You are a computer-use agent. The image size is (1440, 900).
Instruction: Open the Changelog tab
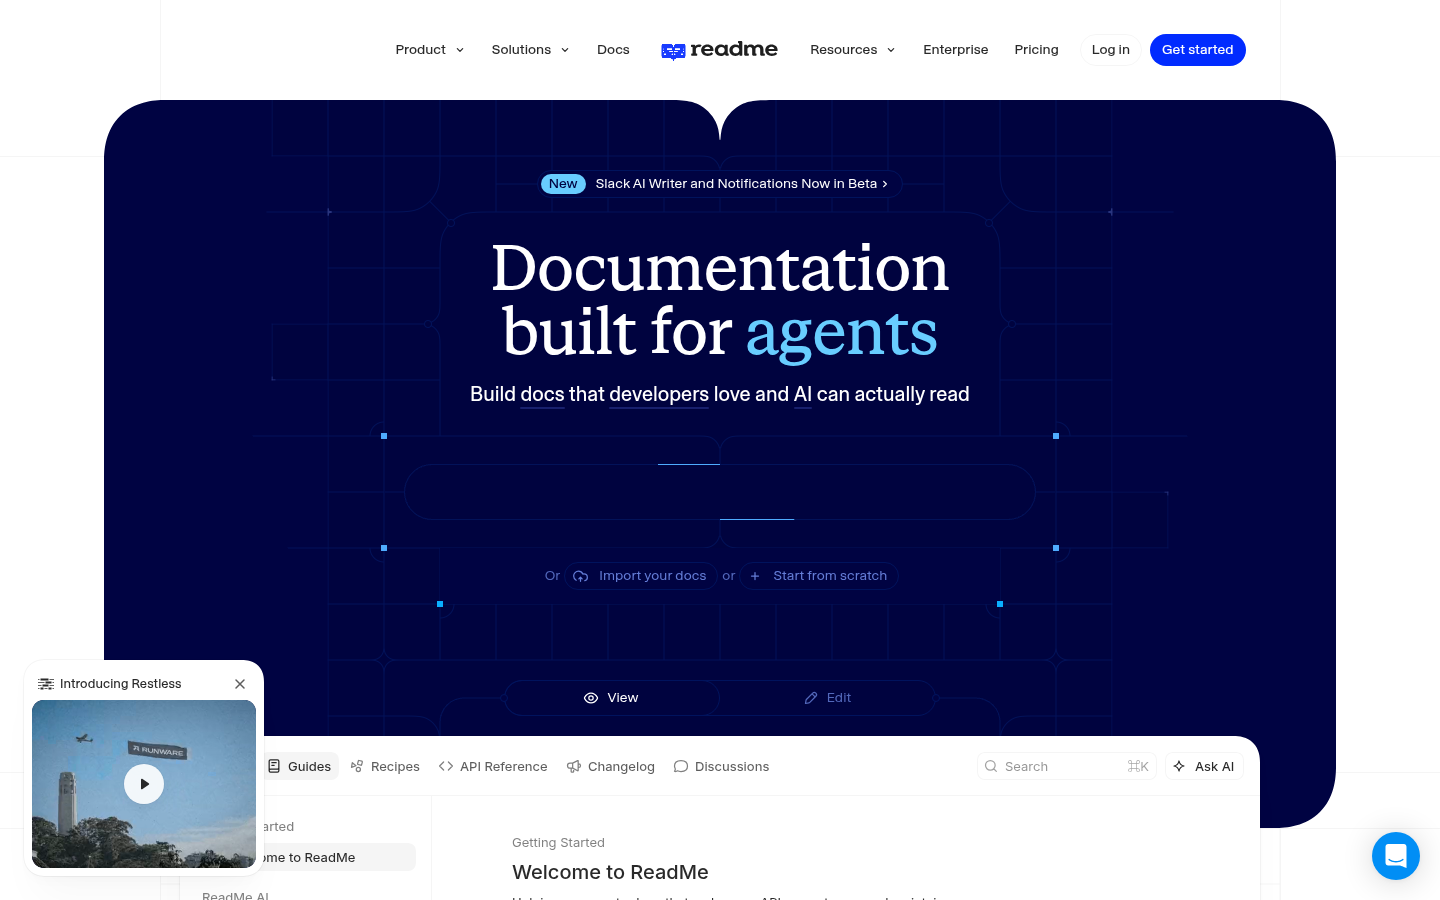[610, 766]
